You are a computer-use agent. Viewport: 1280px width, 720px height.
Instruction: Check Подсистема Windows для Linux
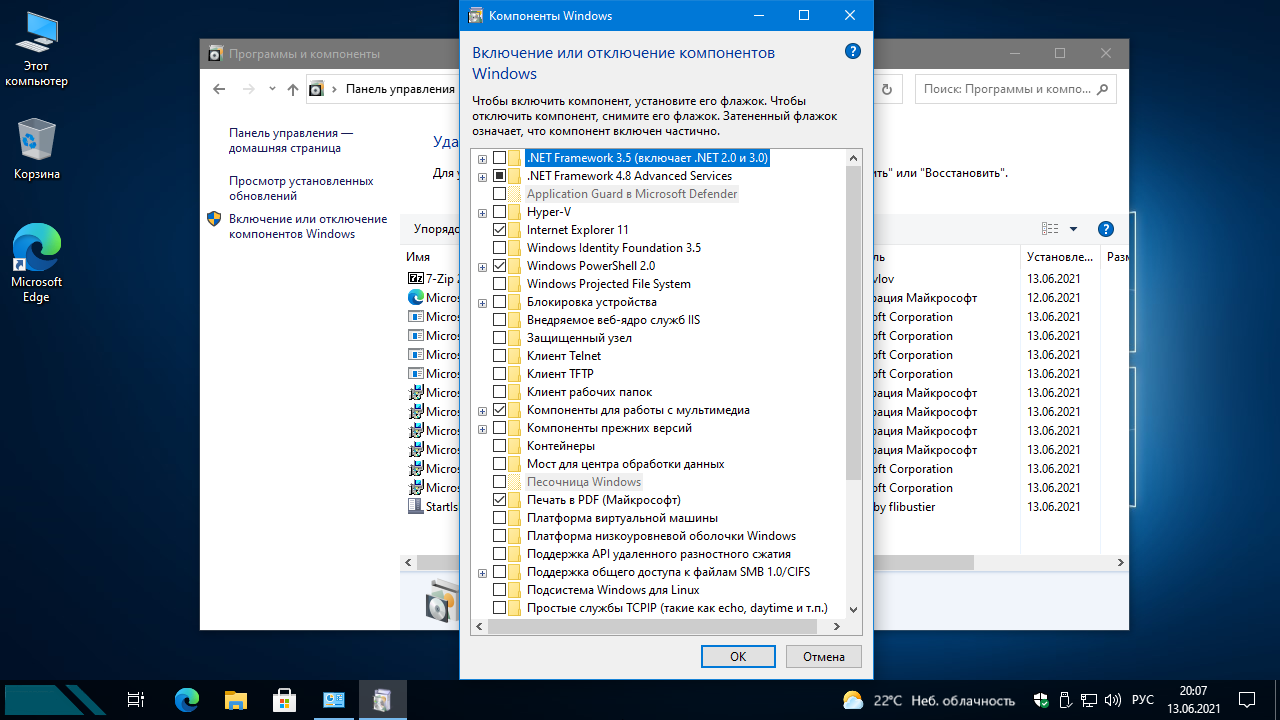[x=500, y=590]
